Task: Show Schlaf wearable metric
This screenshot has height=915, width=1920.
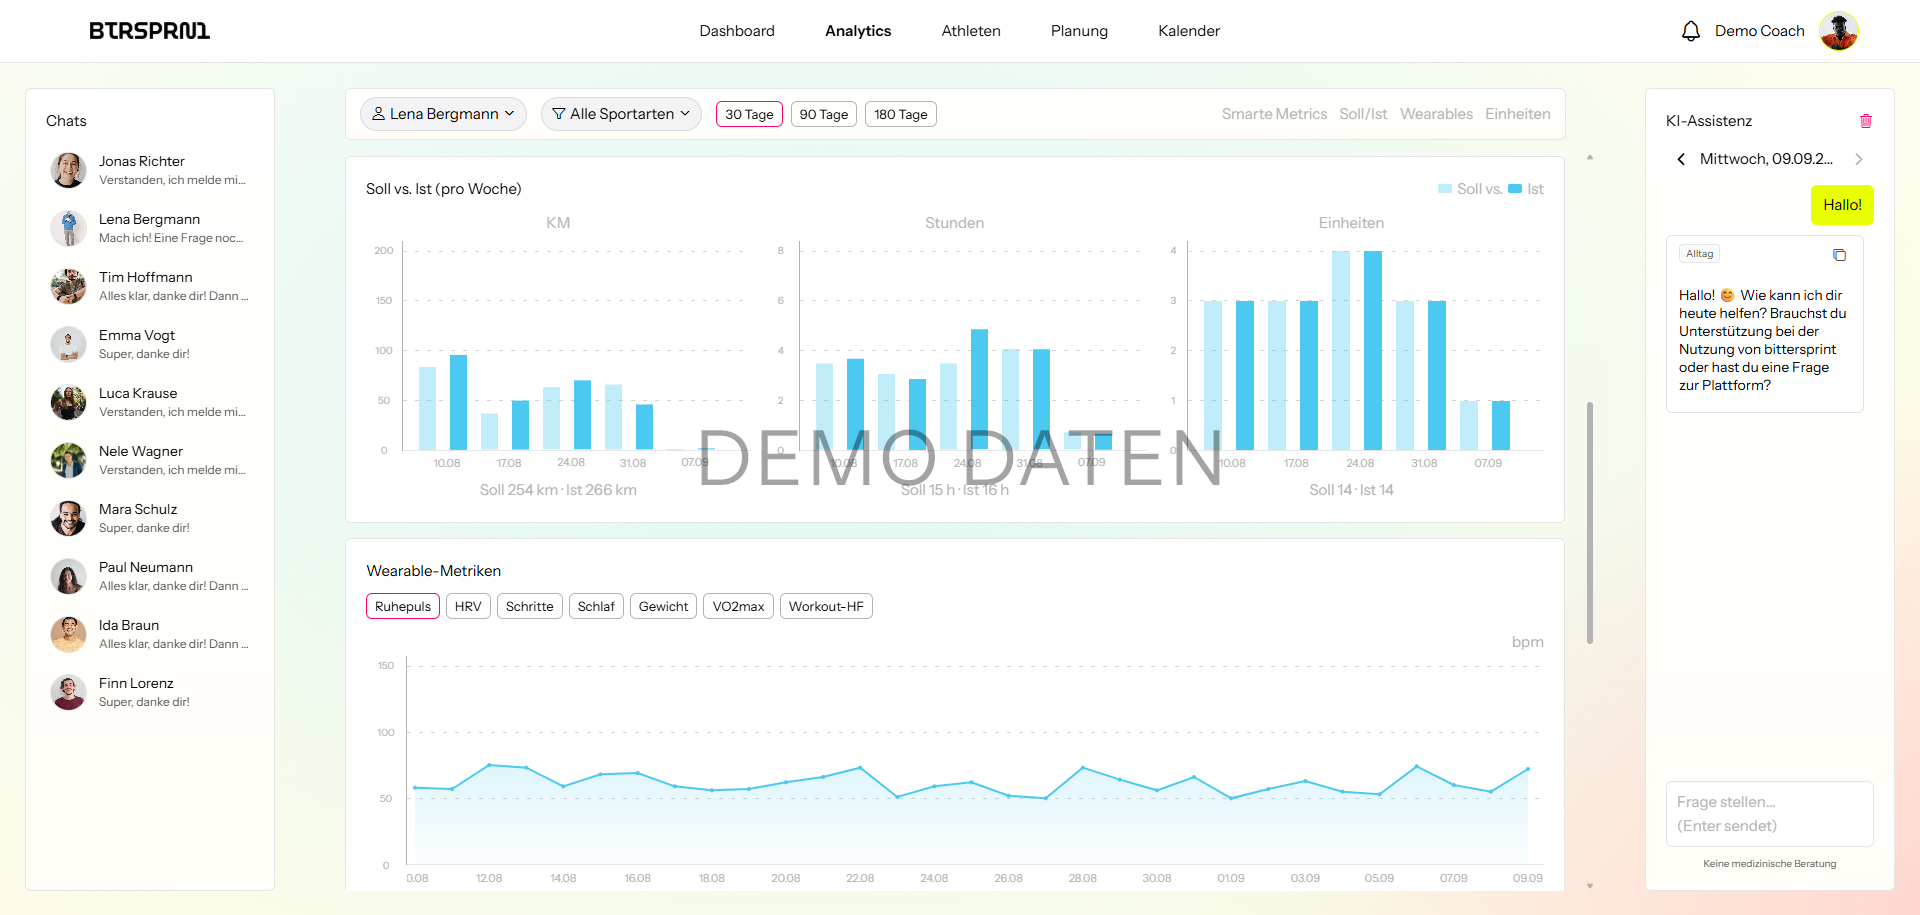Action: 596,606
